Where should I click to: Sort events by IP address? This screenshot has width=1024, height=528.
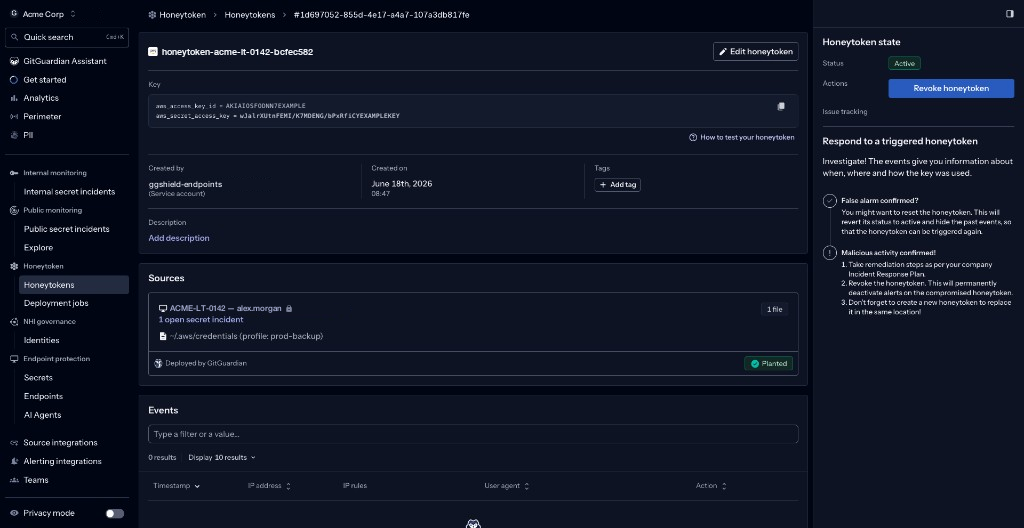[x=269, y=486]
